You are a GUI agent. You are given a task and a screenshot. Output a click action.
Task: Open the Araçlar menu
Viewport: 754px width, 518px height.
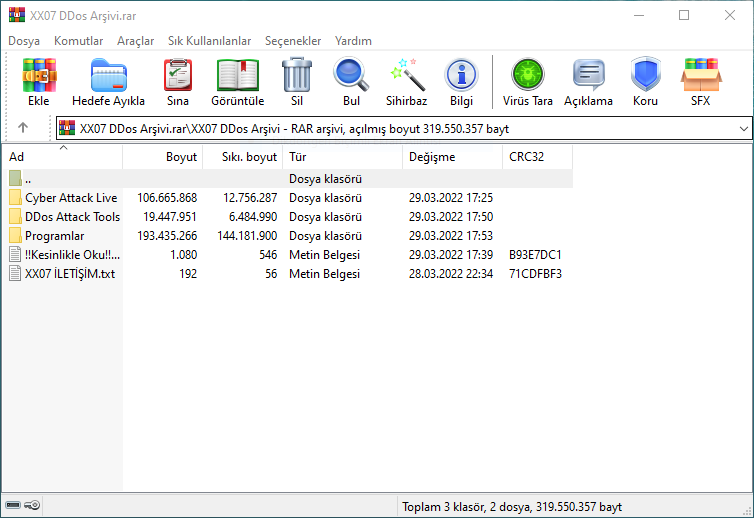136,41
